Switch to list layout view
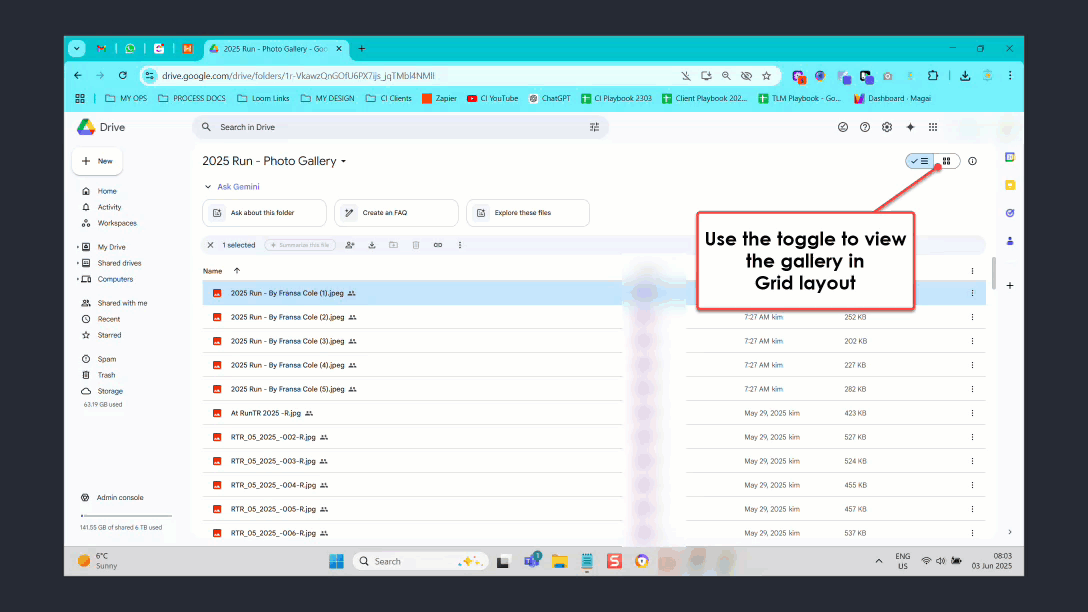Screen dimensions: 1088x612 point(920,161)
